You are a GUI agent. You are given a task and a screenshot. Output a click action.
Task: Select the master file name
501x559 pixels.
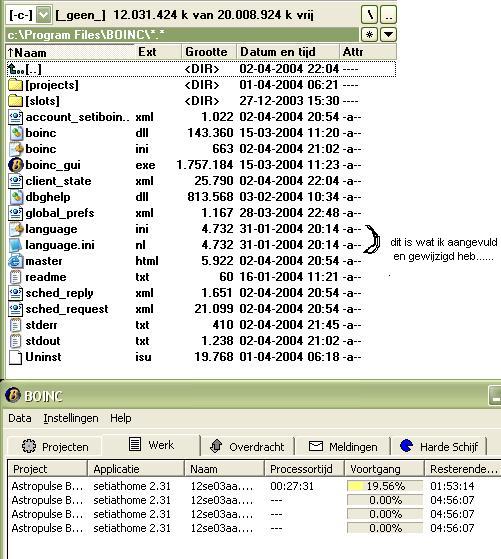[x=44, y=261]
